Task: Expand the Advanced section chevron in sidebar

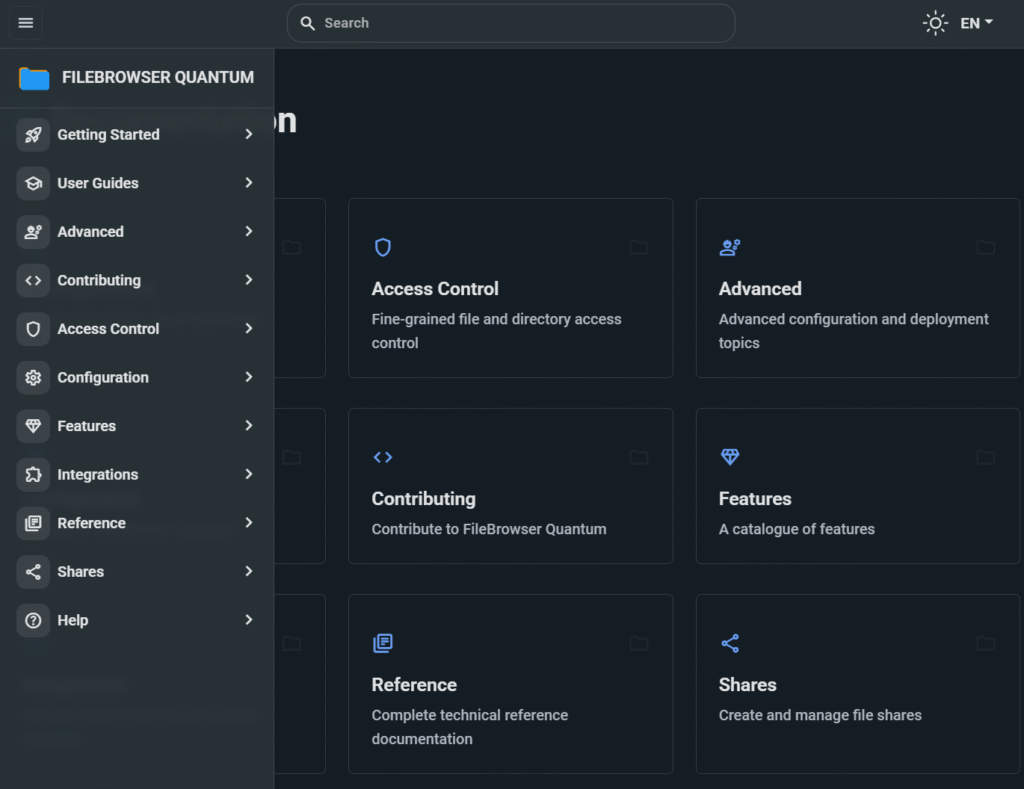Action: click(249, 232)
